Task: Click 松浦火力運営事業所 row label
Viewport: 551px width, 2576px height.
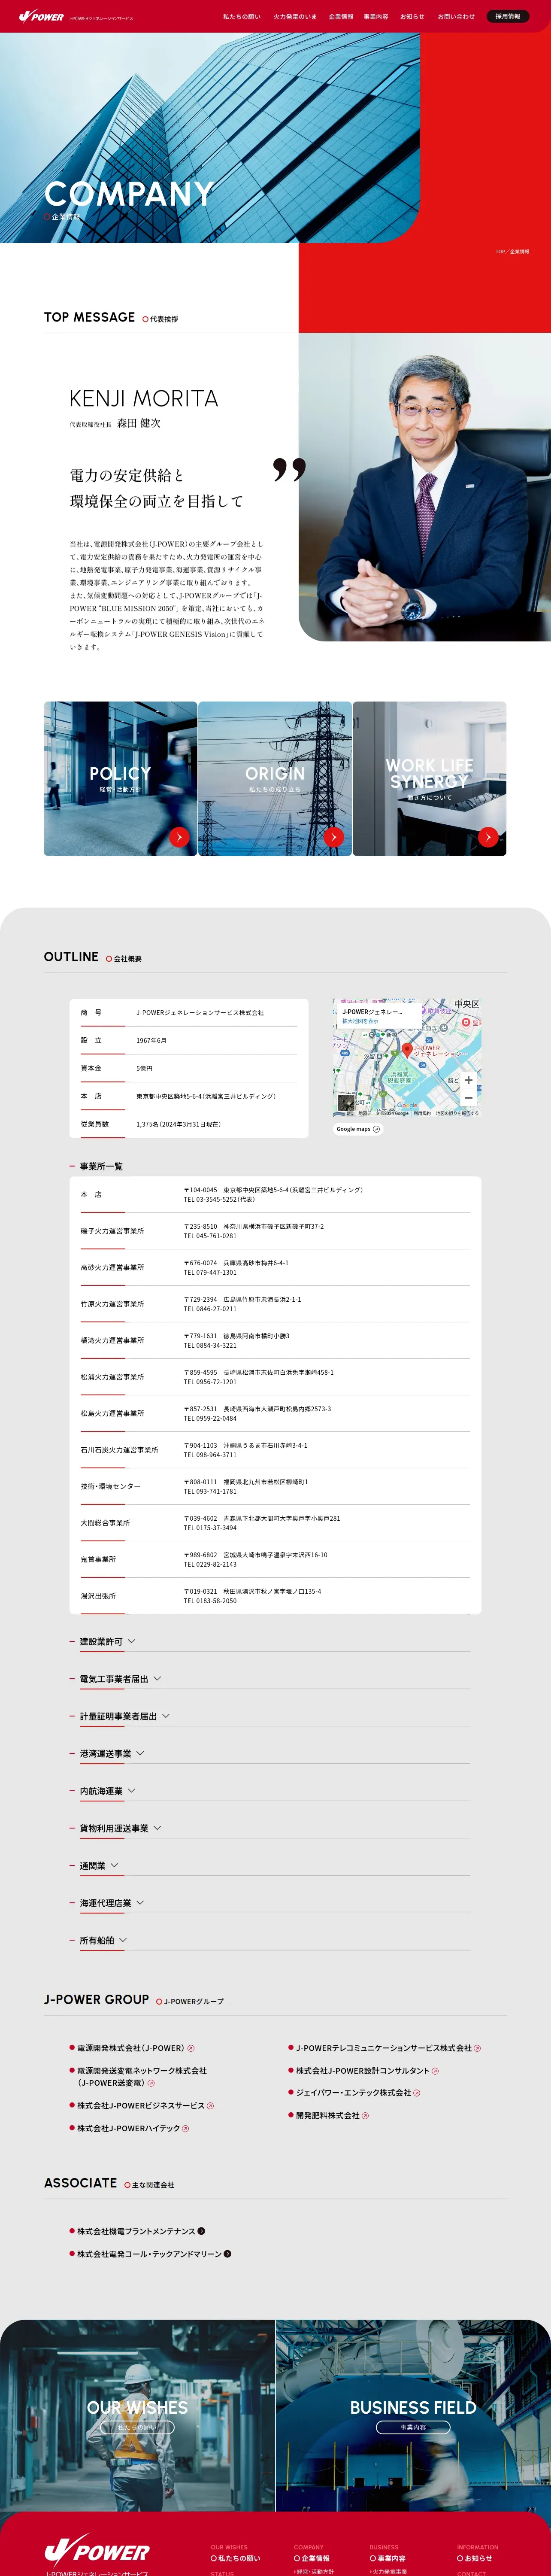Action: coord(112,1377)
